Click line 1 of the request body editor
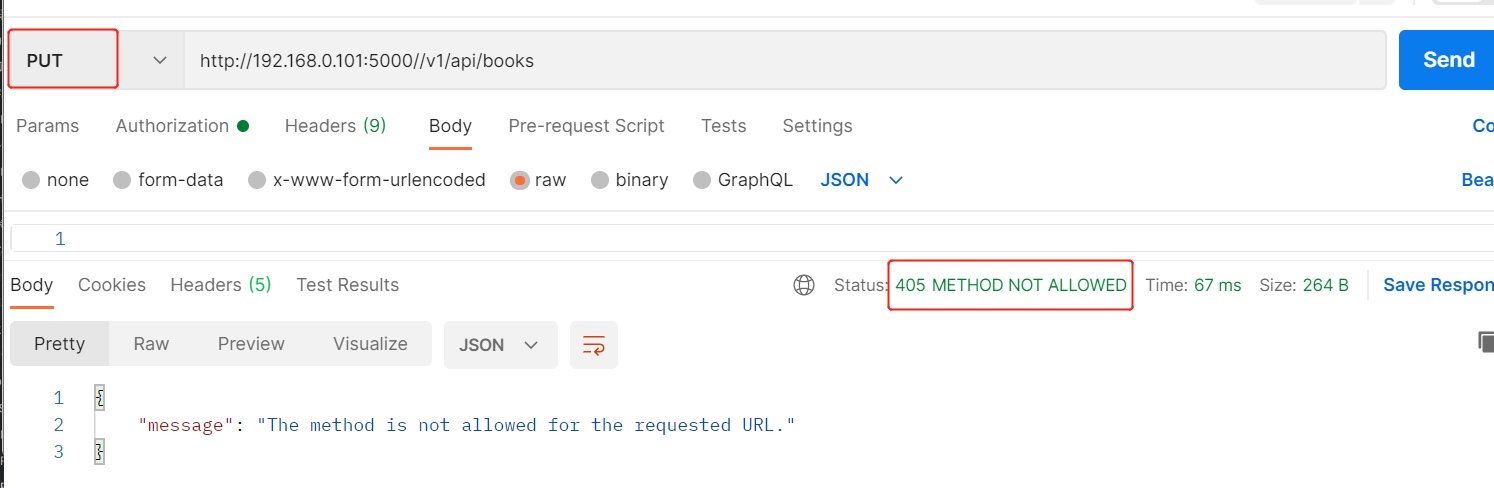 [x=700, y=239]
